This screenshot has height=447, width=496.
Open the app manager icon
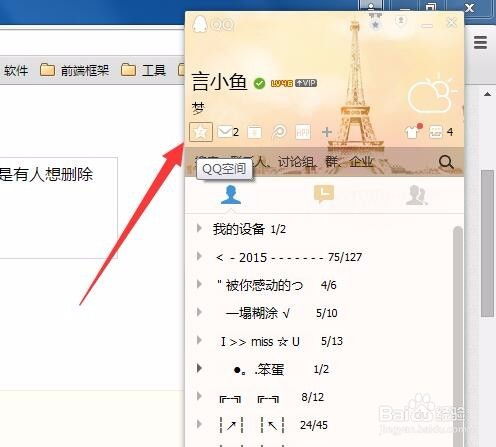click(x=303, y=132)
